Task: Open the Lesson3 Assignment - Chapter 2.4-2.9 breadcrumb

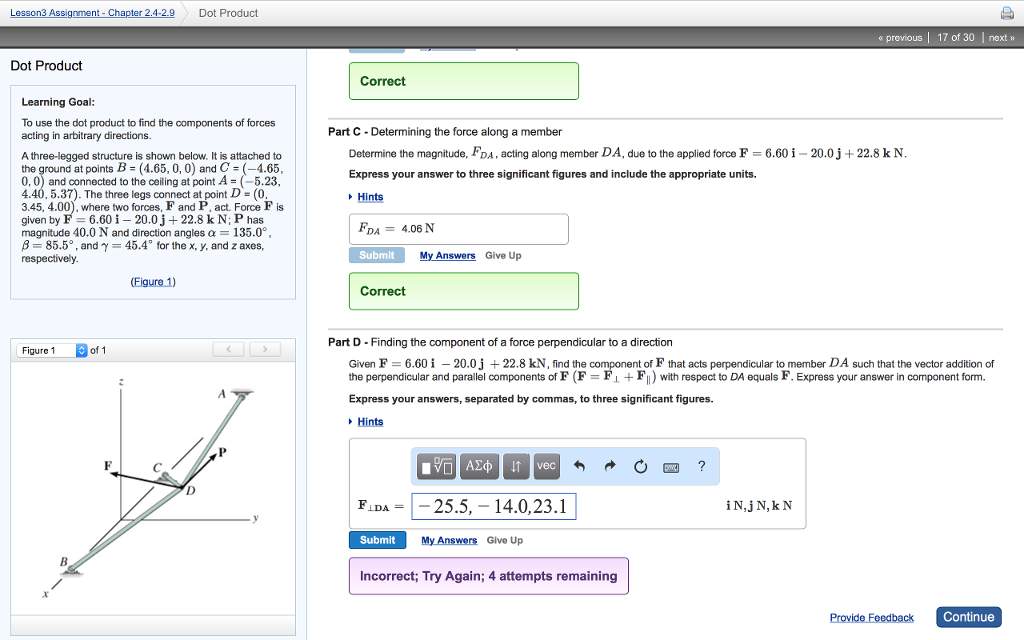Action: pyautogui.click(x=91, y=13)
